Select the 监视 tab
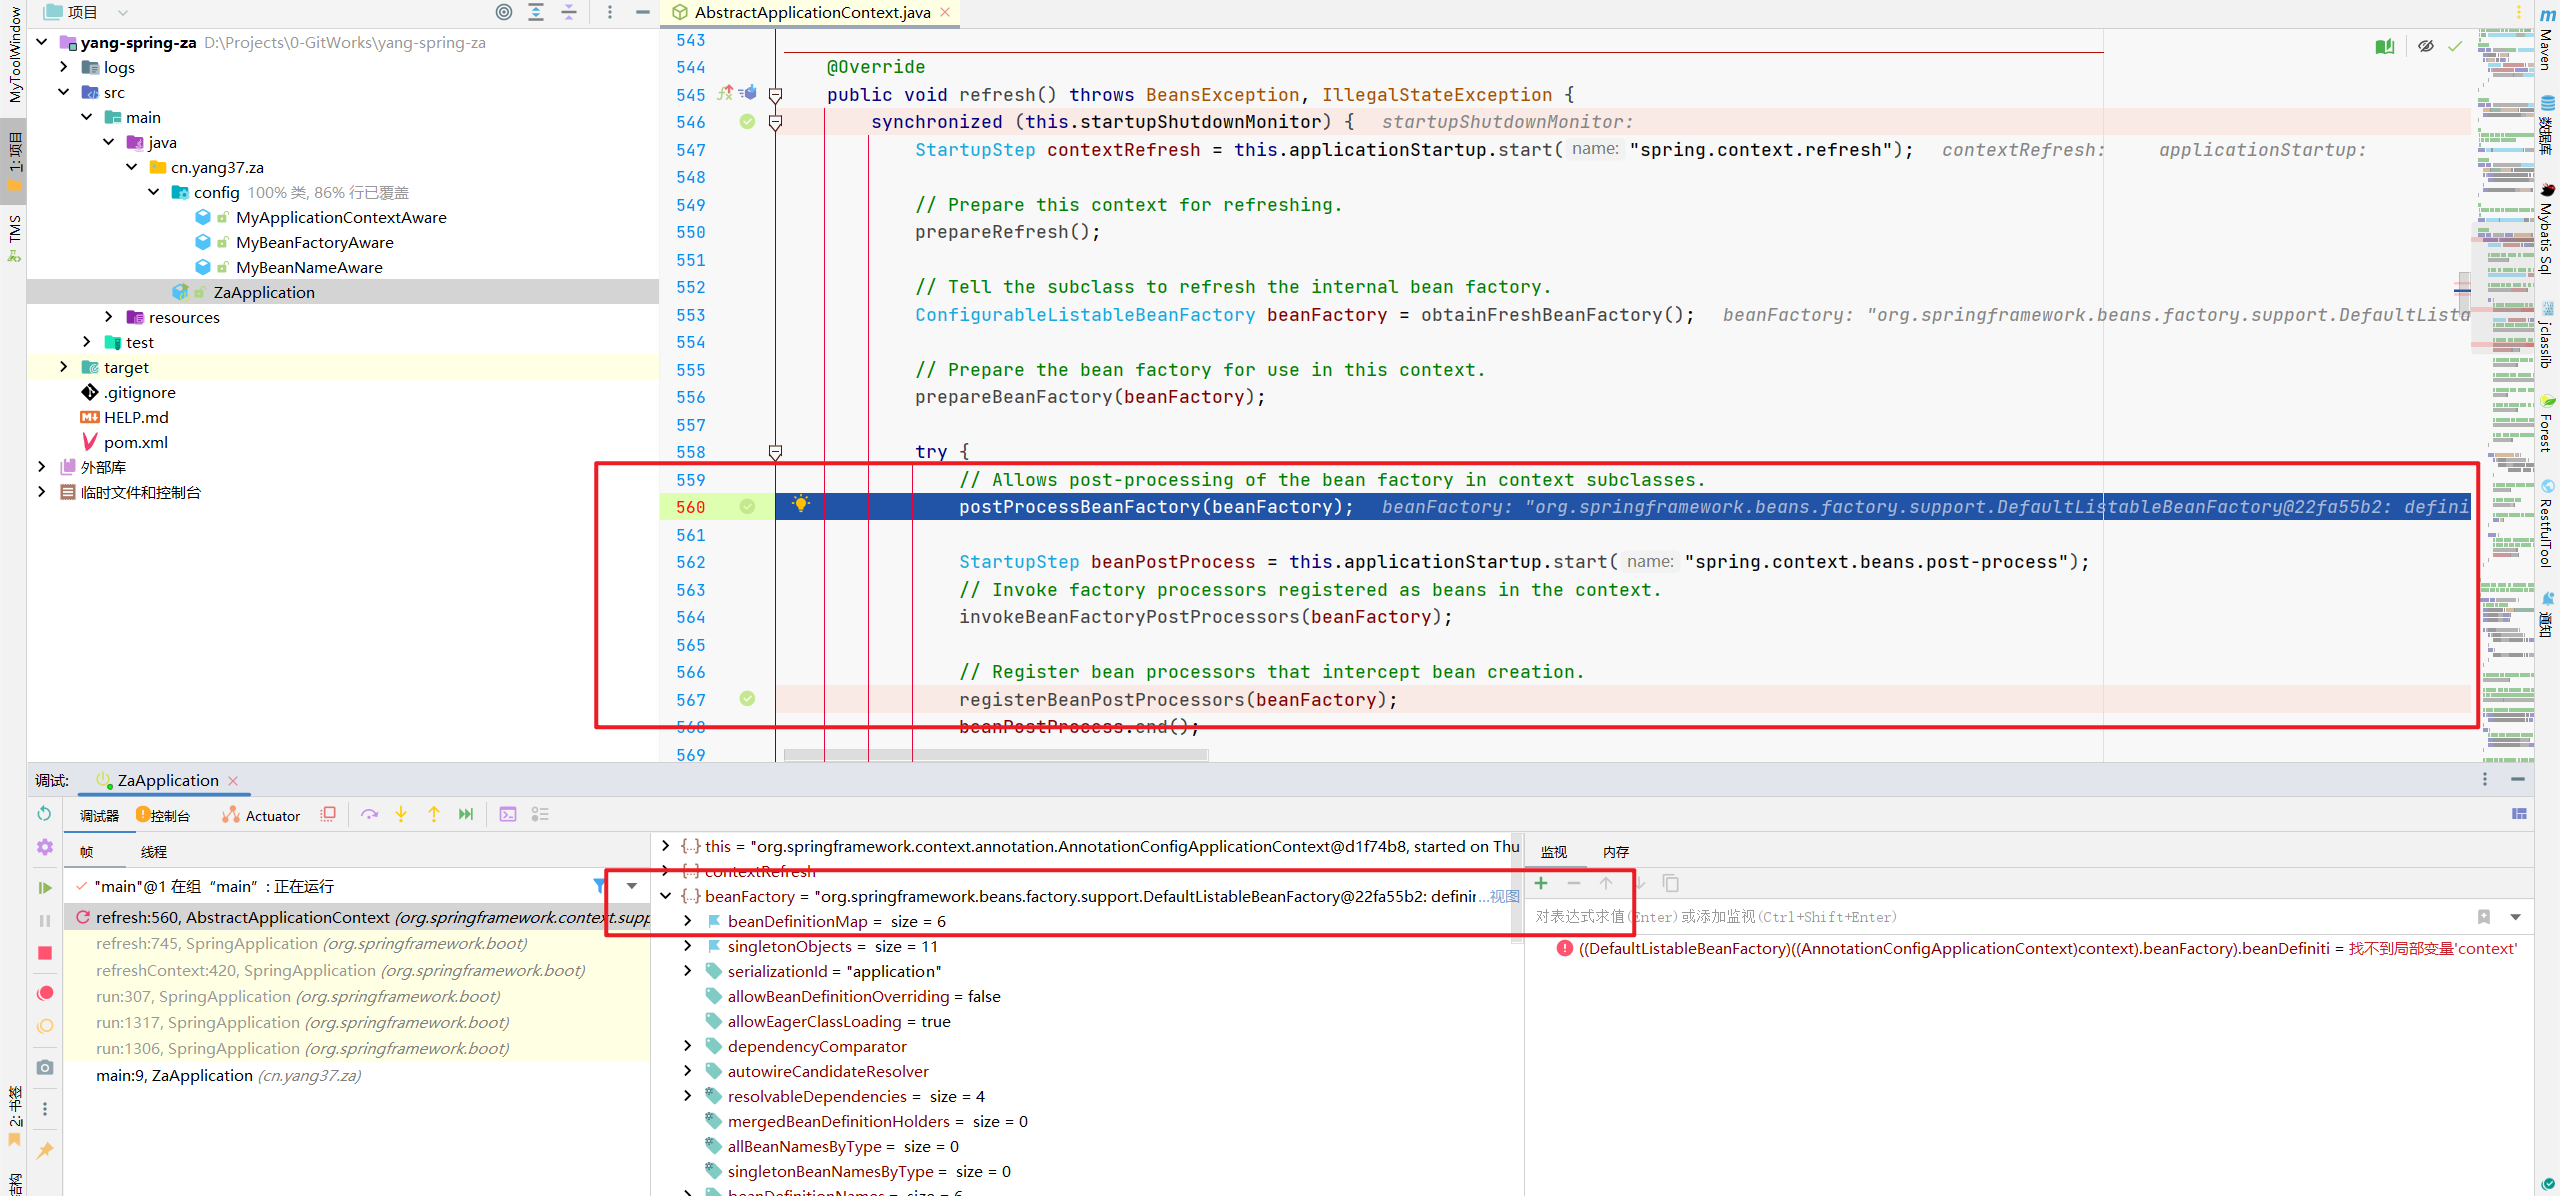This screenshot has width=2560, height=1196. (x=1554, y=852)
